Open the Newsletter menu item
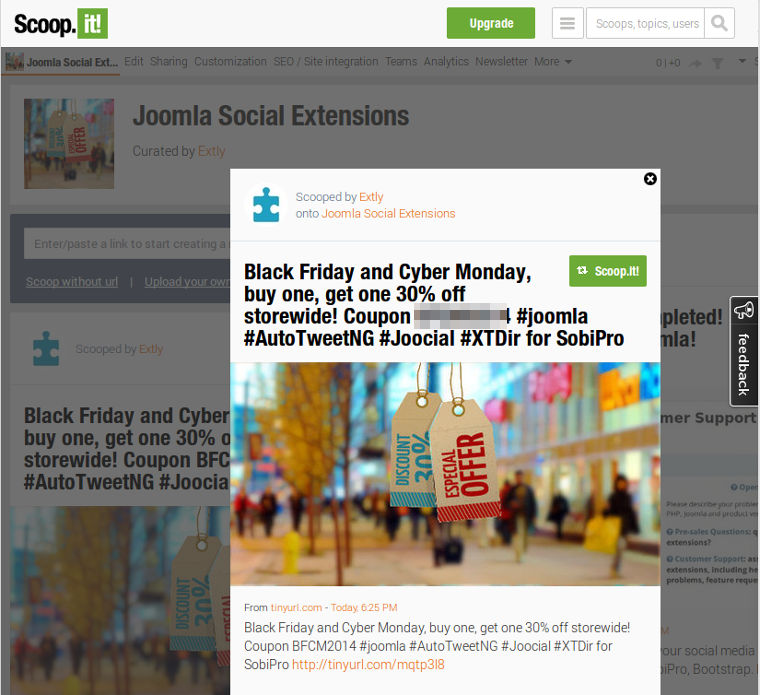Viewport: 760px width, 695px height. tap(501, 62)
